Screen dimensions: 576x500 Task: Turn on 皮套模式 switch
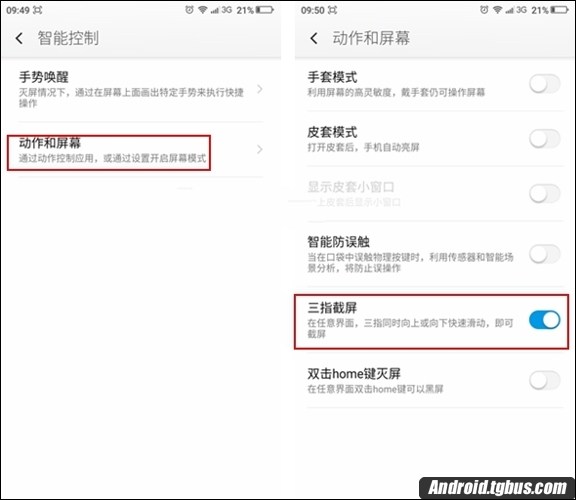click(x=545, y=139)
